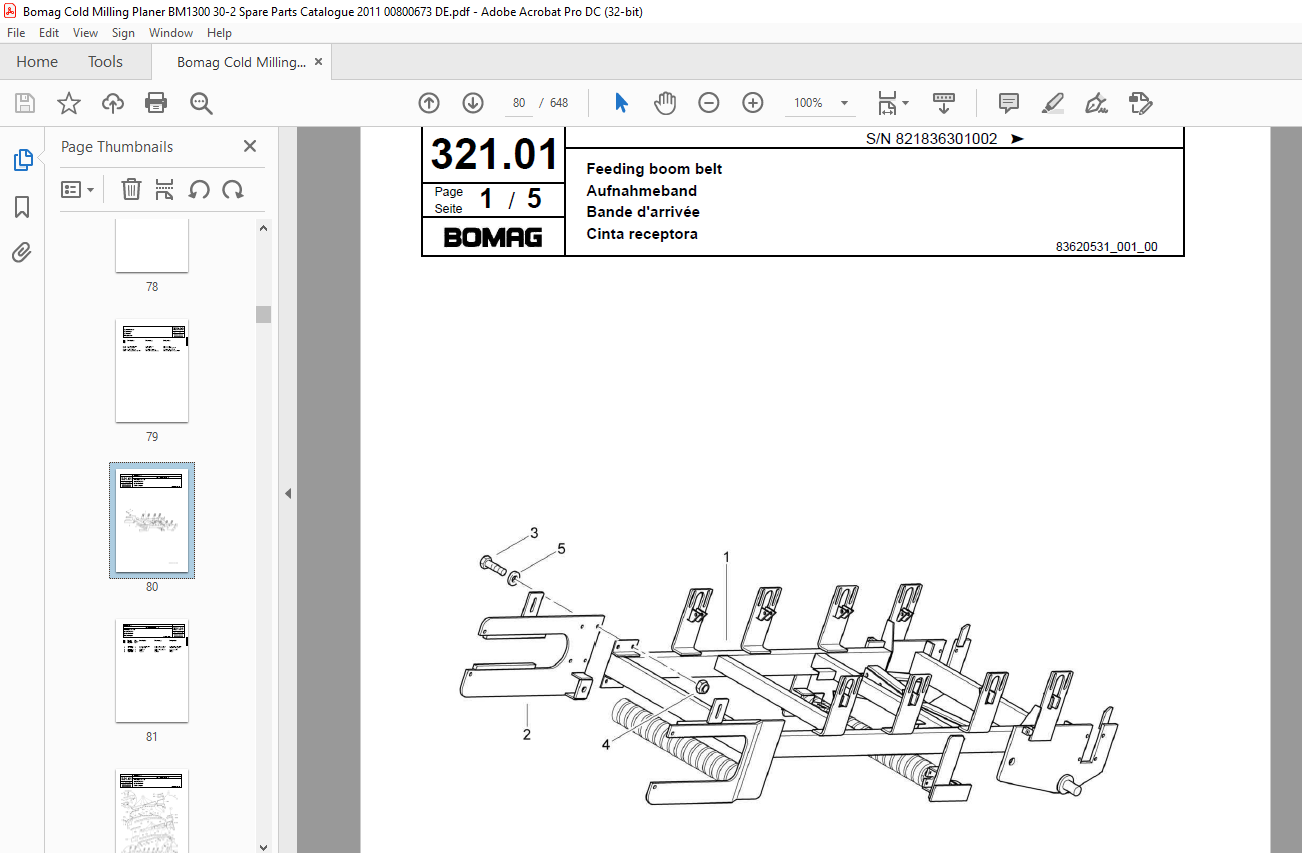
Task: Select the page 81 thumbnail
Action: pos(152,671)
